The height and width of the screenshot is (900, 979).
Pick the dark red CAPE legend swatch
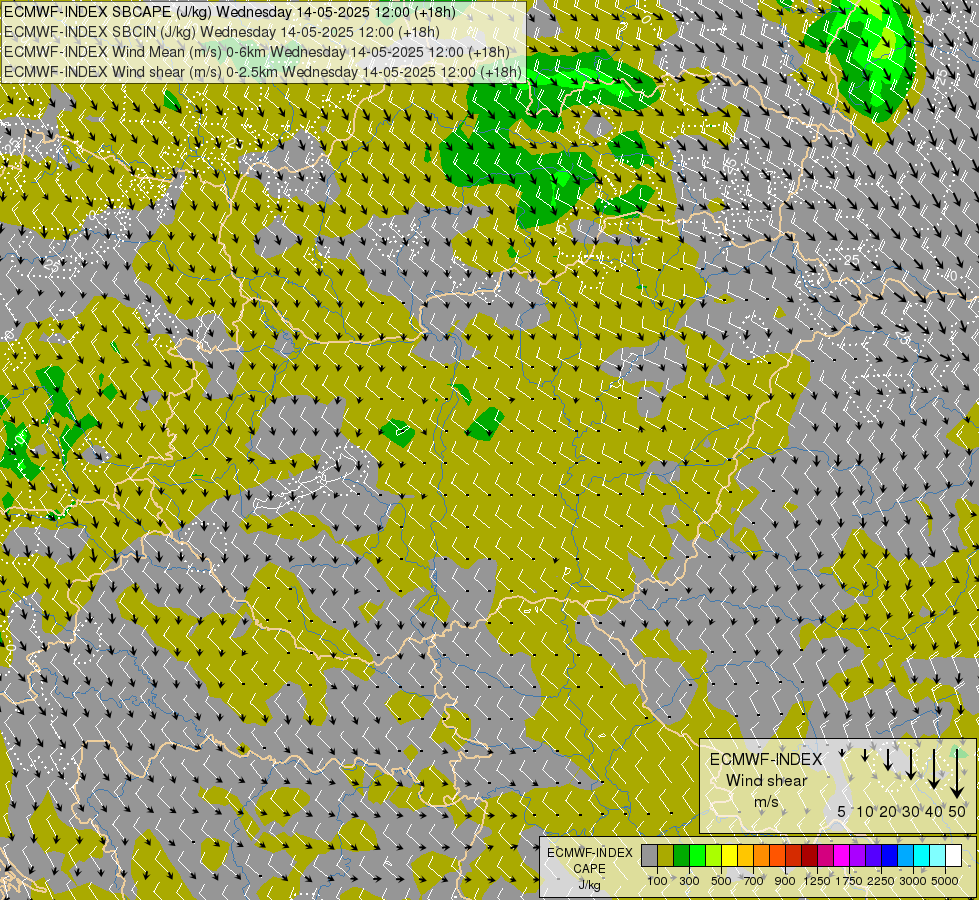pyautogui.click(x=810, y=856)
